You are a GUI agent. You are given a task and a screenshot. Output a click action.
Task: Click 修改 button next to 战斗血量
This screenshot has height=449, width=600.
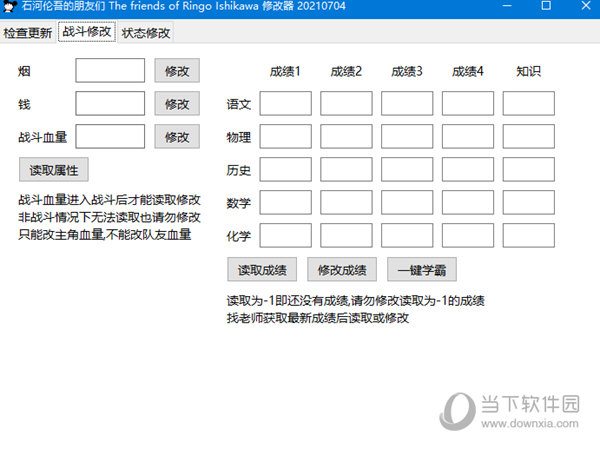tap(177, 136)
